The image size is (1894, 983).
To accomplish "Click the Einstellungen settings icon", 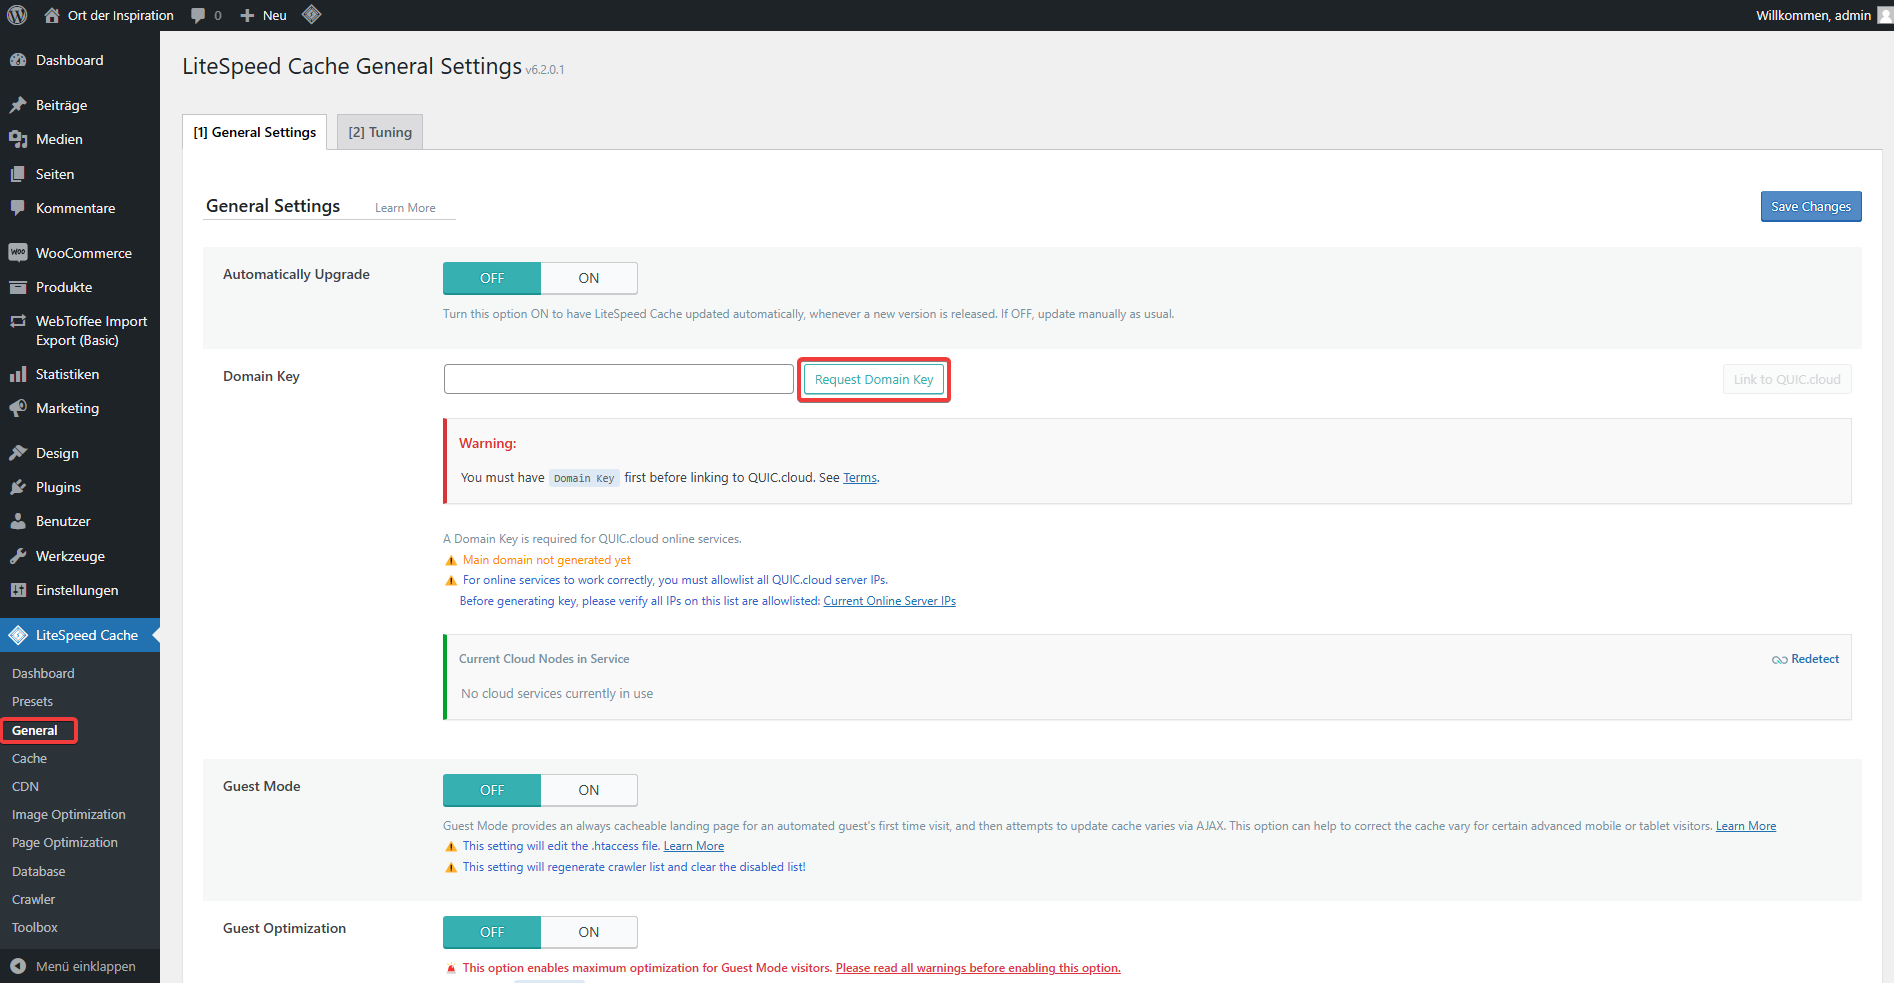I will pos(18,590).
